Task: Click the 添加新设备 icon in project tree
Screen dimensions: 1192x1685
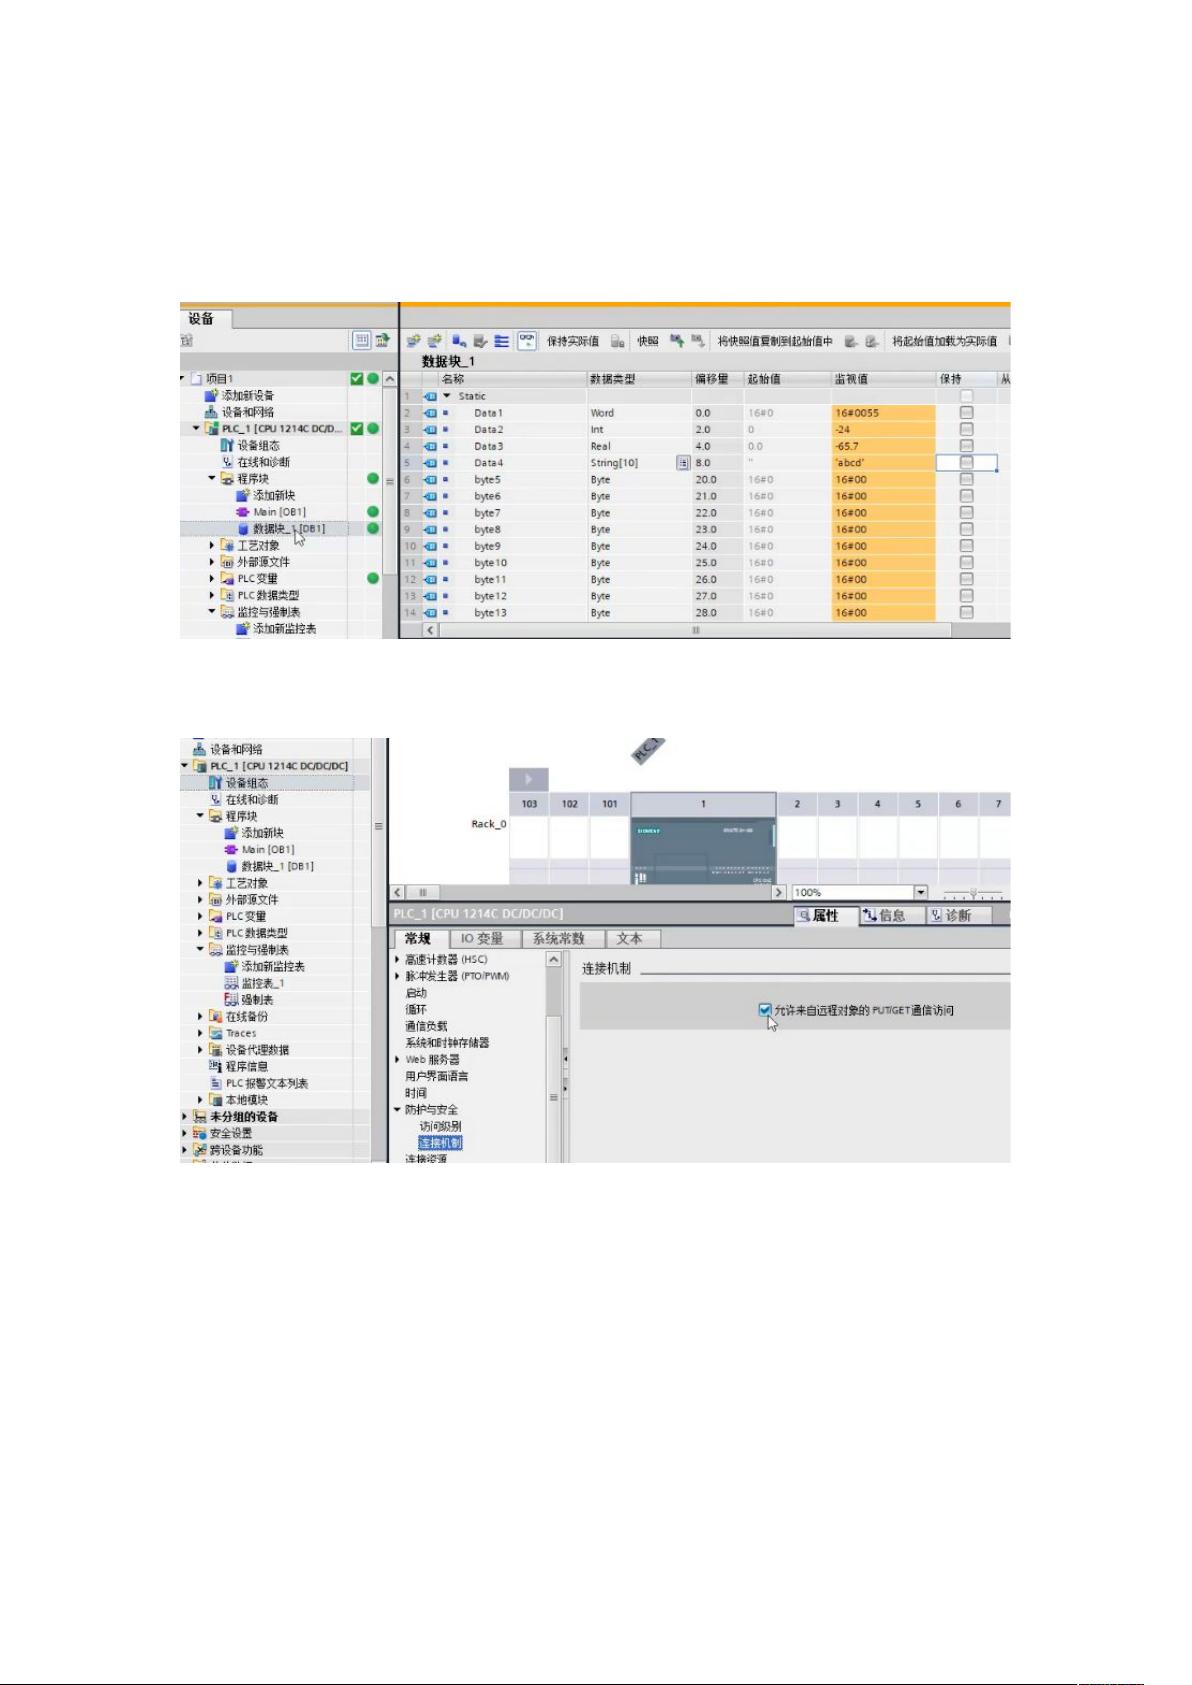Action: click(211, 396)
